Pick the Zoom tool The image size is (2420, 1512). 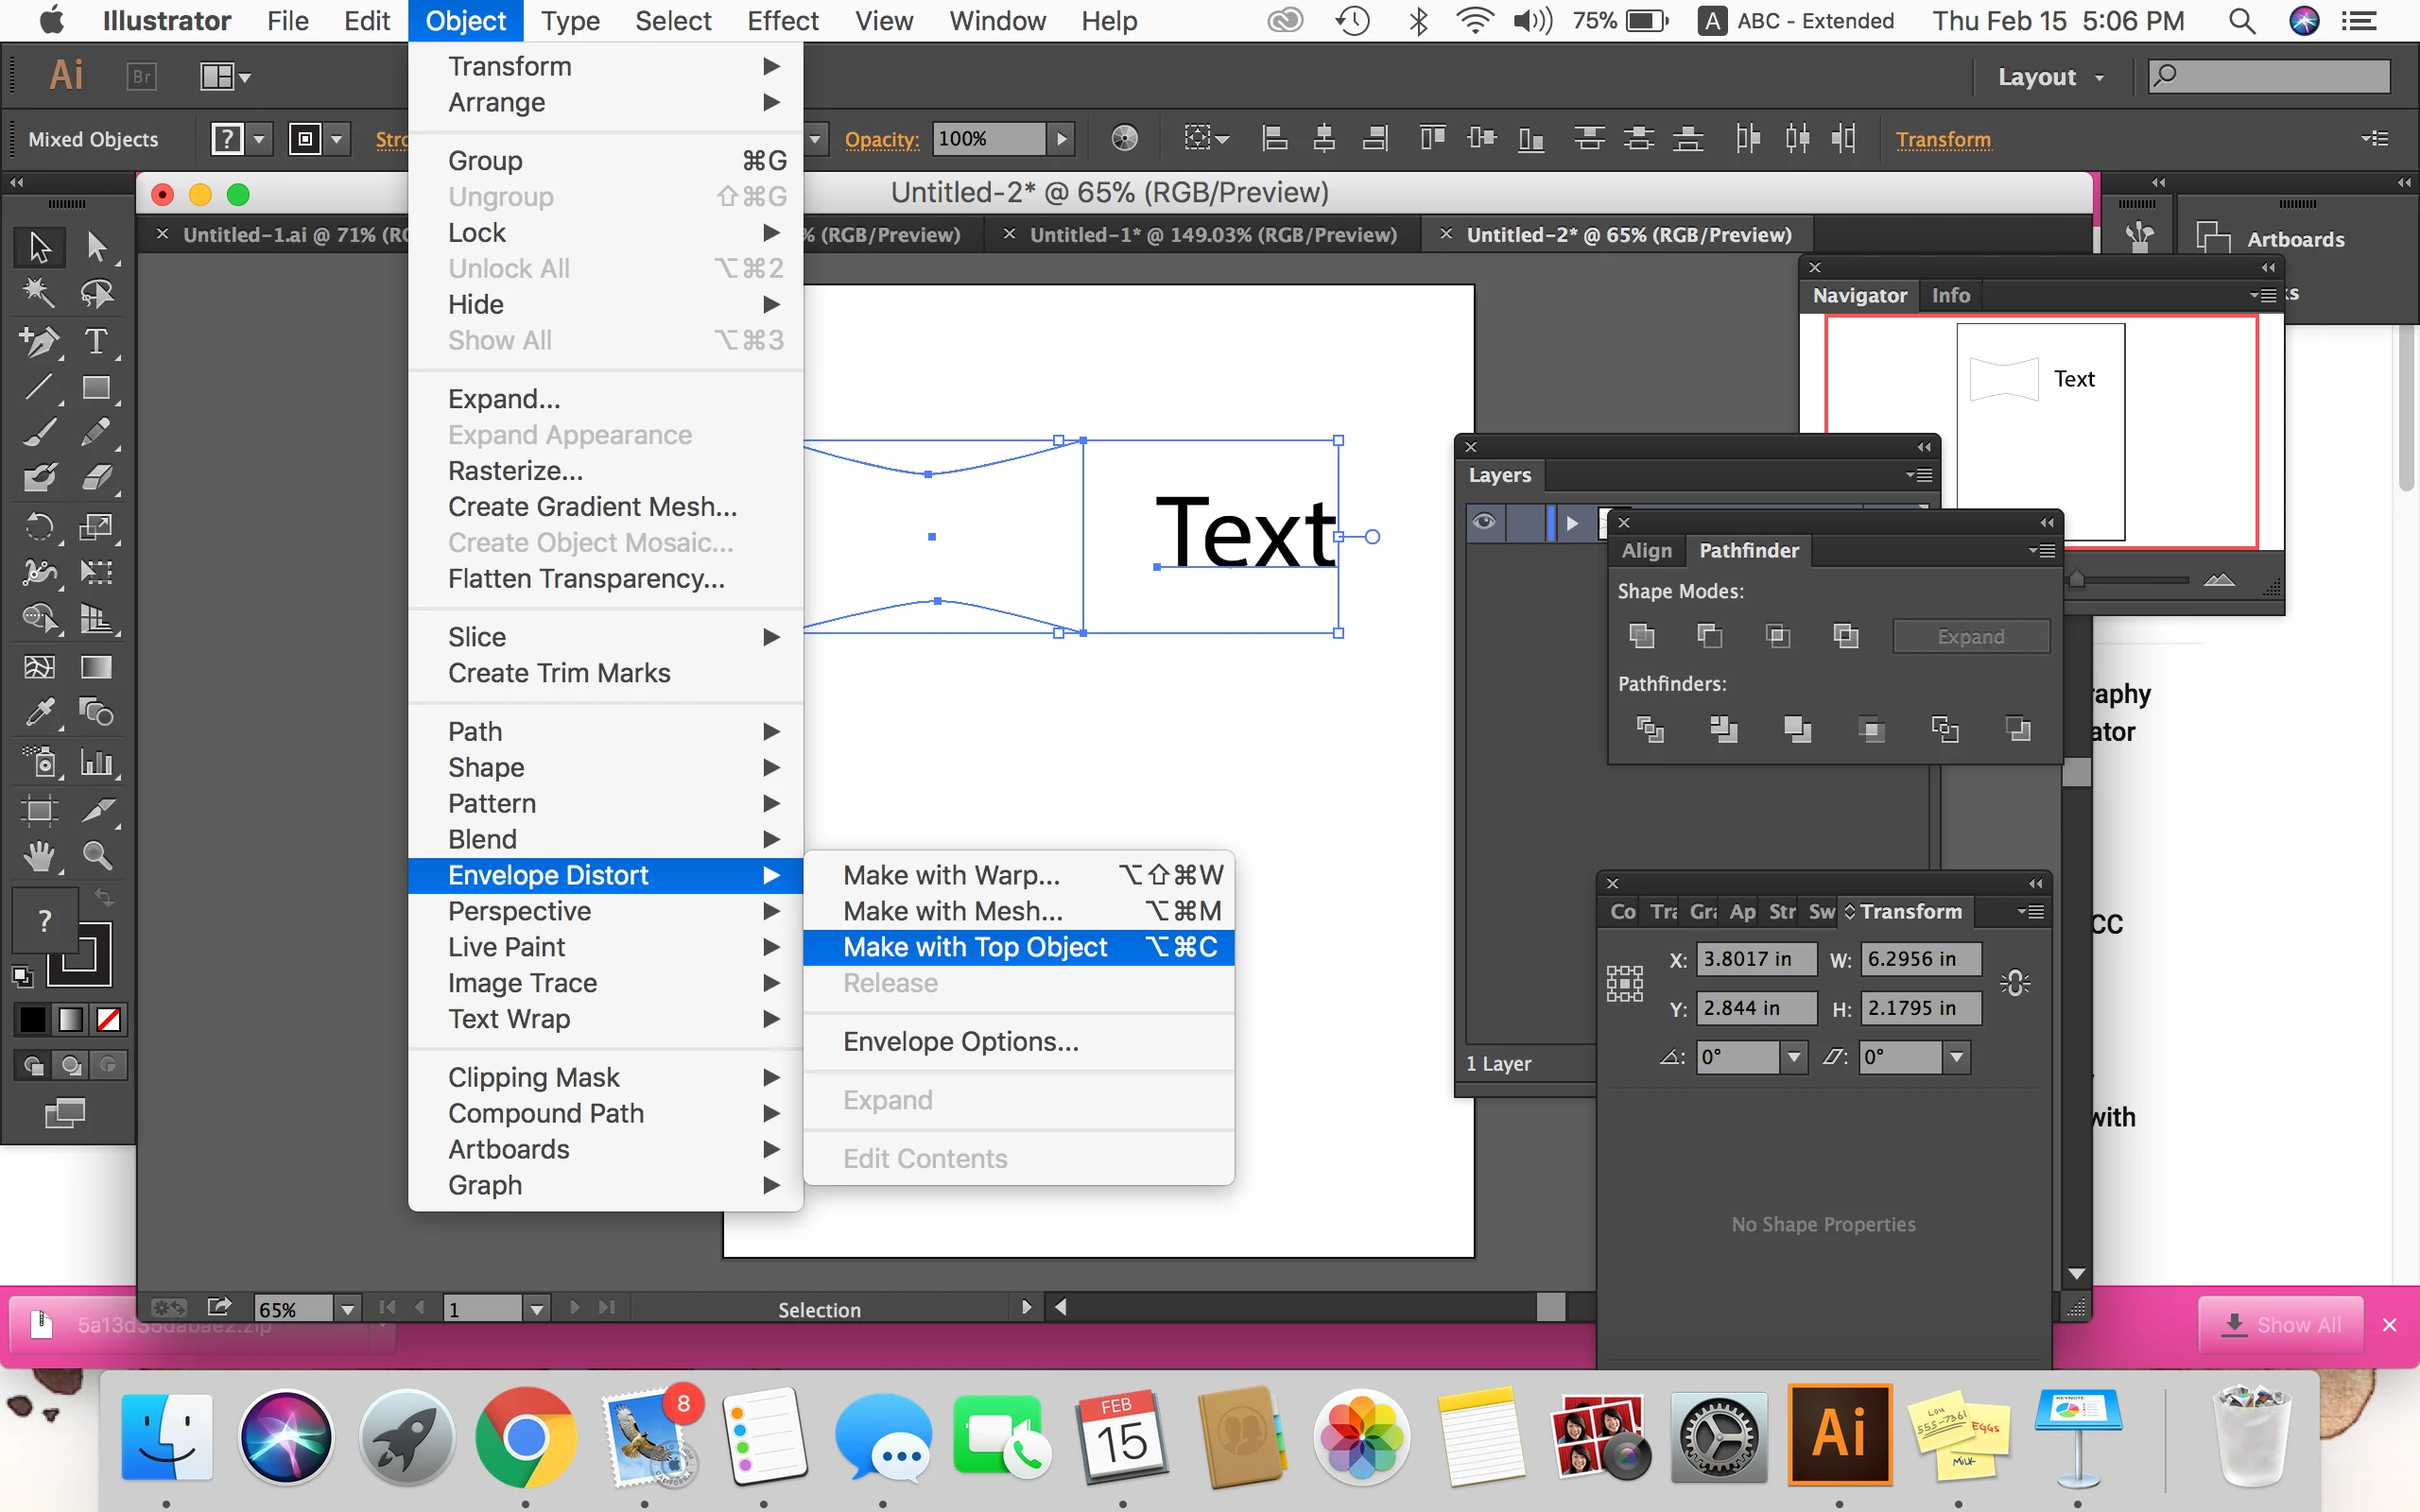[96, 856]
